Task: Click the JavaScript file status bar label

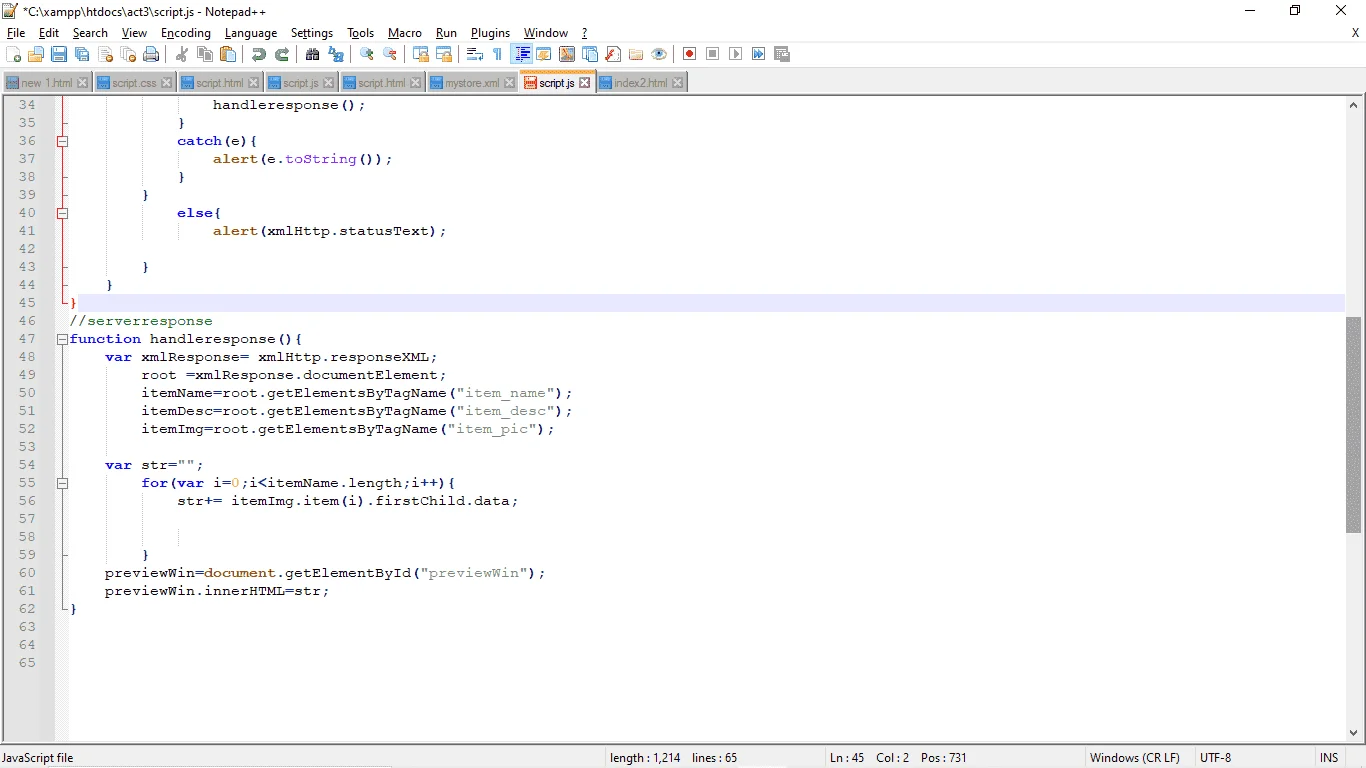Action: [38, 758]
